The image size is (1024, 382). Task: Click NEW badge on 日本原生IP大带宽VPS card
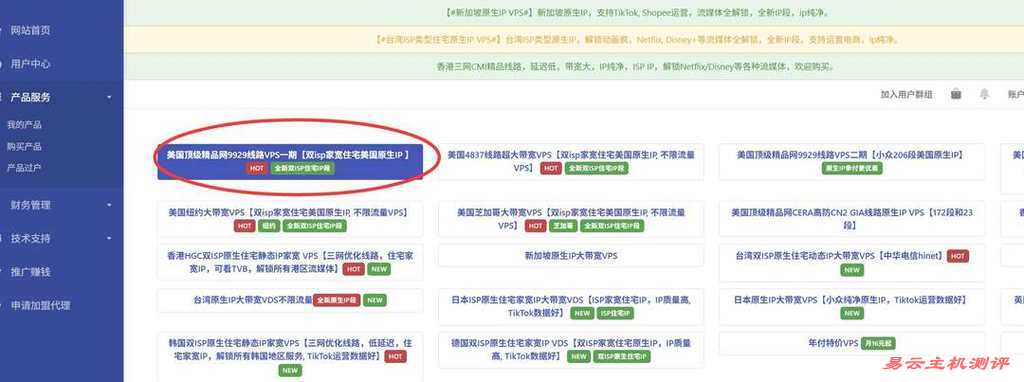coord(852,313)
